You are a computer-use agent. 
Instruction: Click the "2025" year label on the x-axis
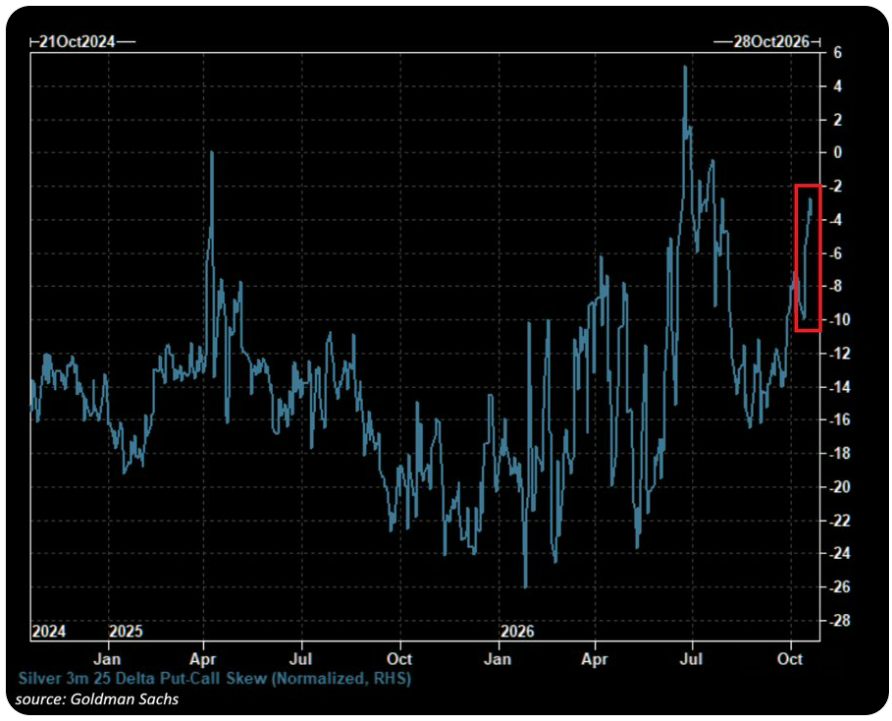click(126, 631)
